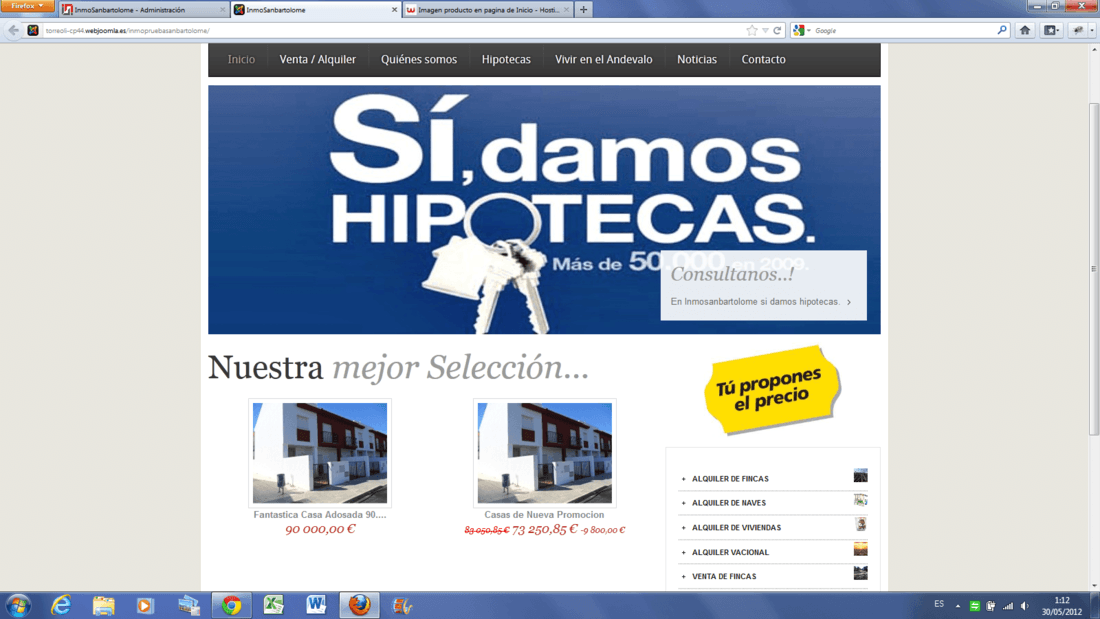1100x619 pixels.
Task: Close the Administración tab
Action: click(x=222, y=10)
